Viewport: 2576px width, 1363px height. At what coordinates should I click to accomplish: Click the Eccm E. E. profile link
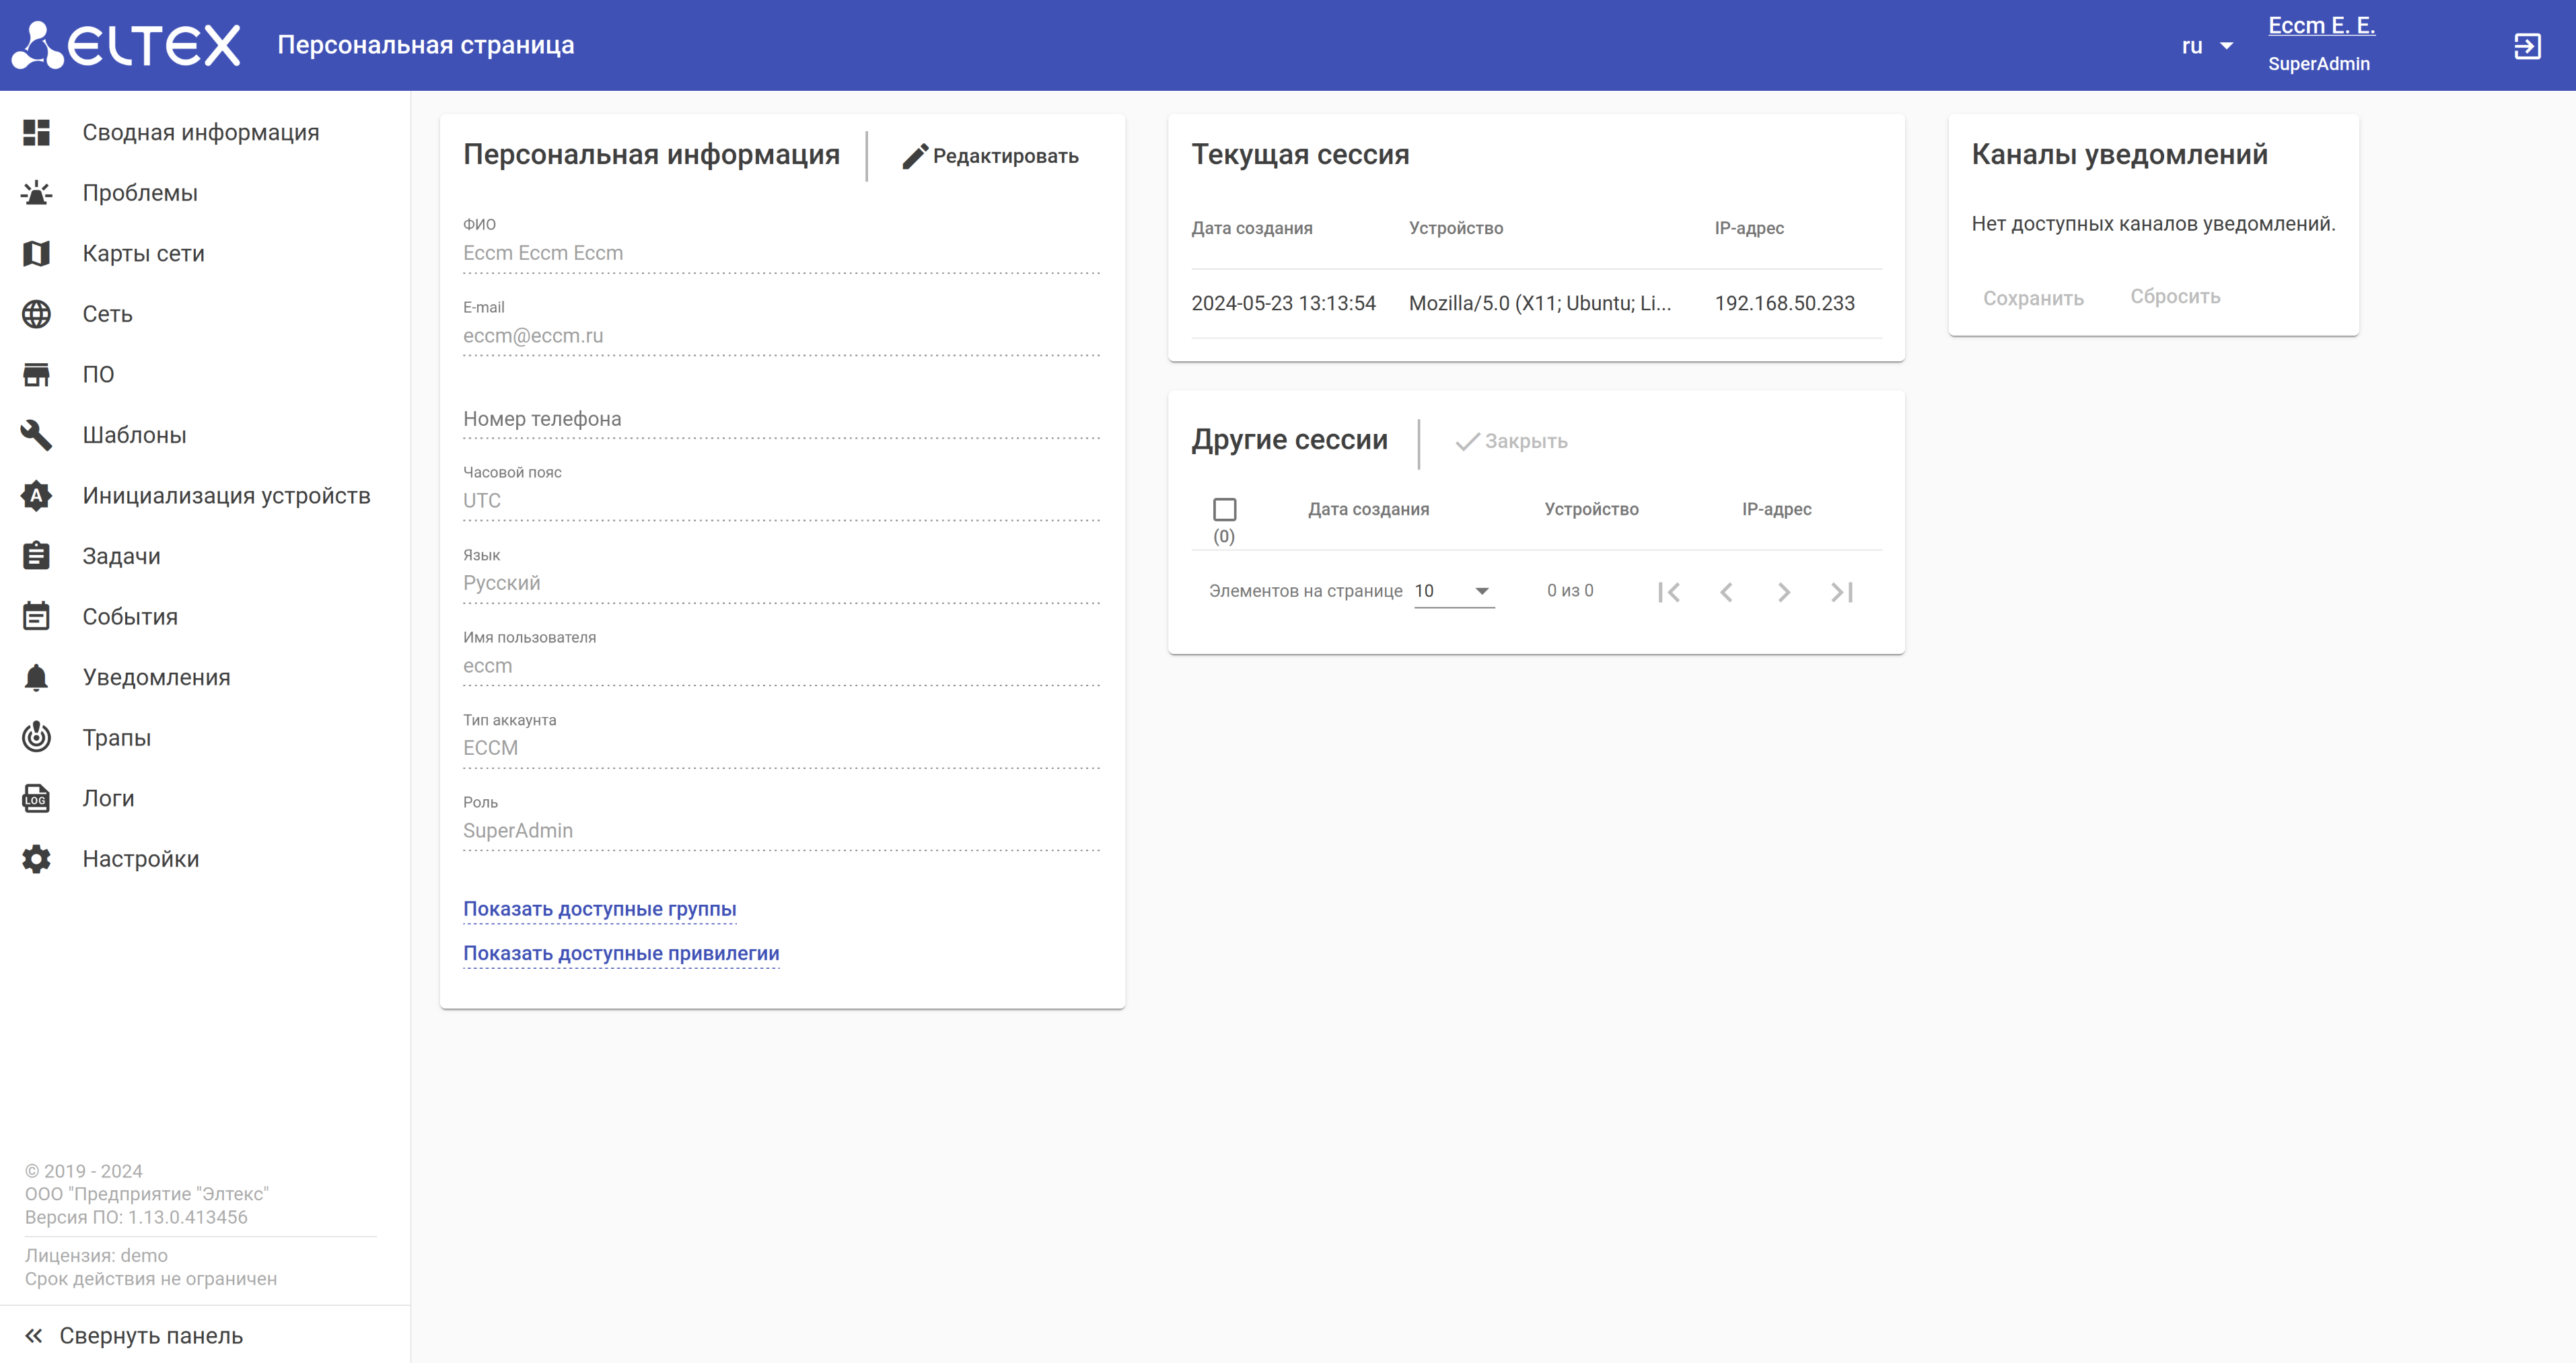[2320, 26]
